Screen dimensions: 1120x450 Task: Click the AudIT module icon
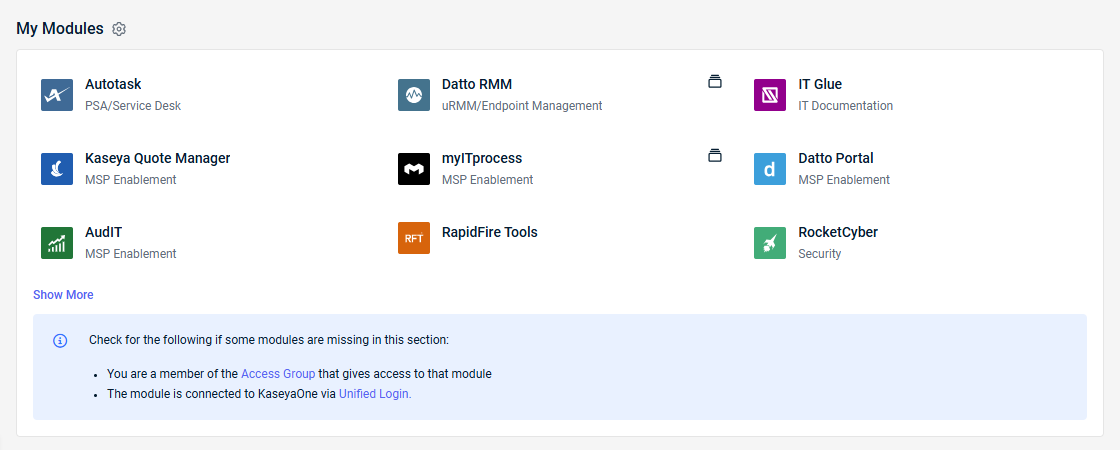click(x=57, y=243)
